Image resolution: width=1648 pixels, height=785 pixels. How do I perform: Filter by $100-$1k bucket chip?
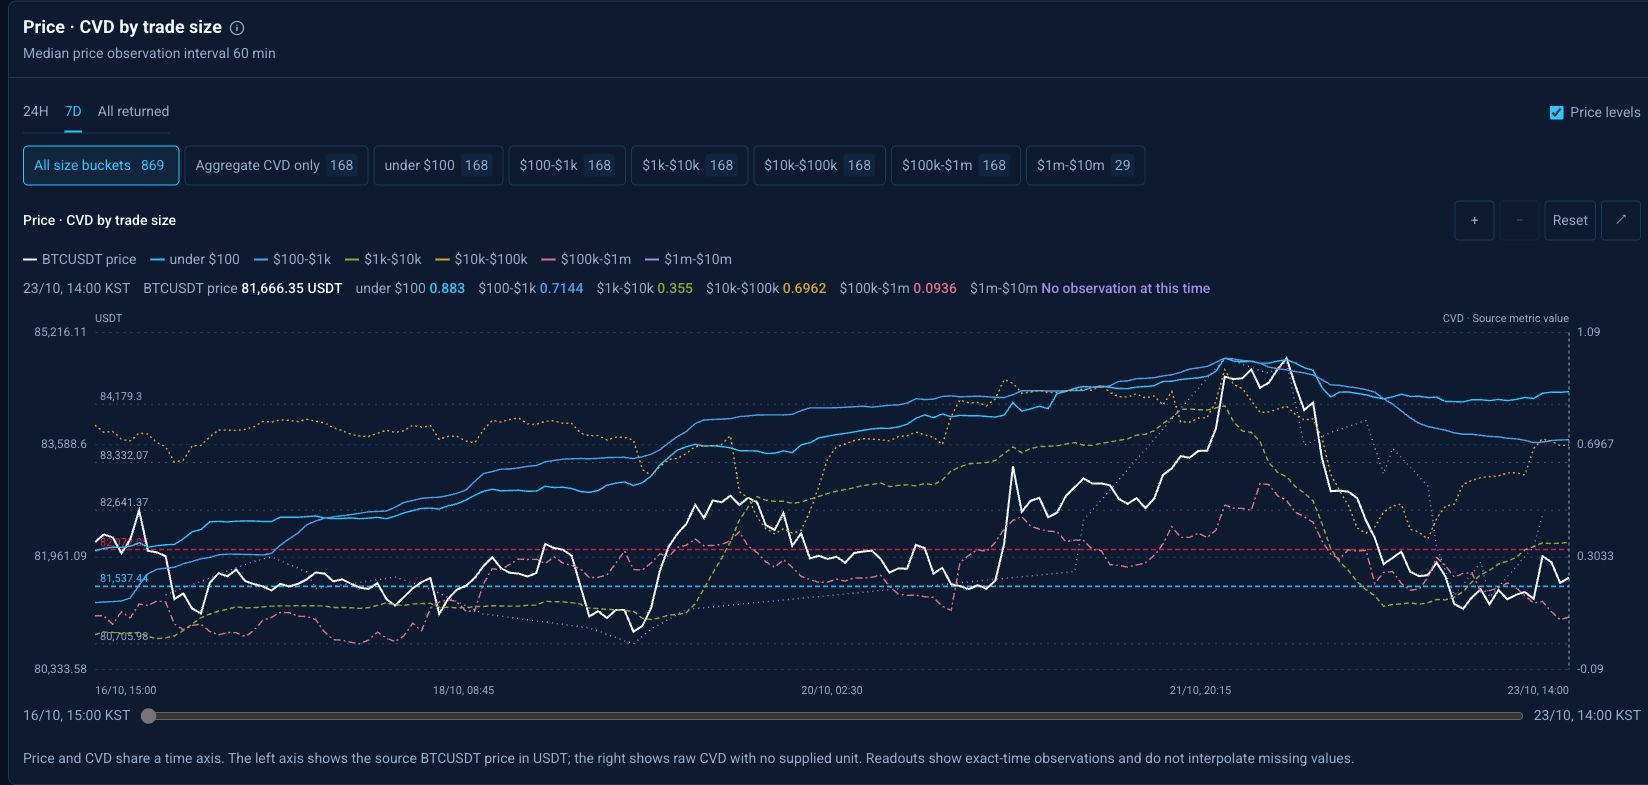[x=567, y=165]
